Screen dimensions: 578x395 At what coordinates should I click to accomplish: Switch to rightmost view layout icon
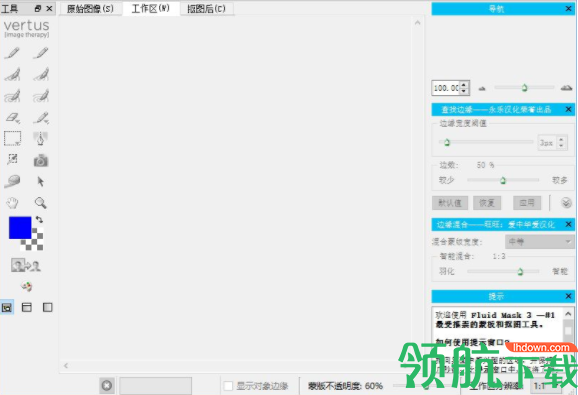click(x=48, y=307)
